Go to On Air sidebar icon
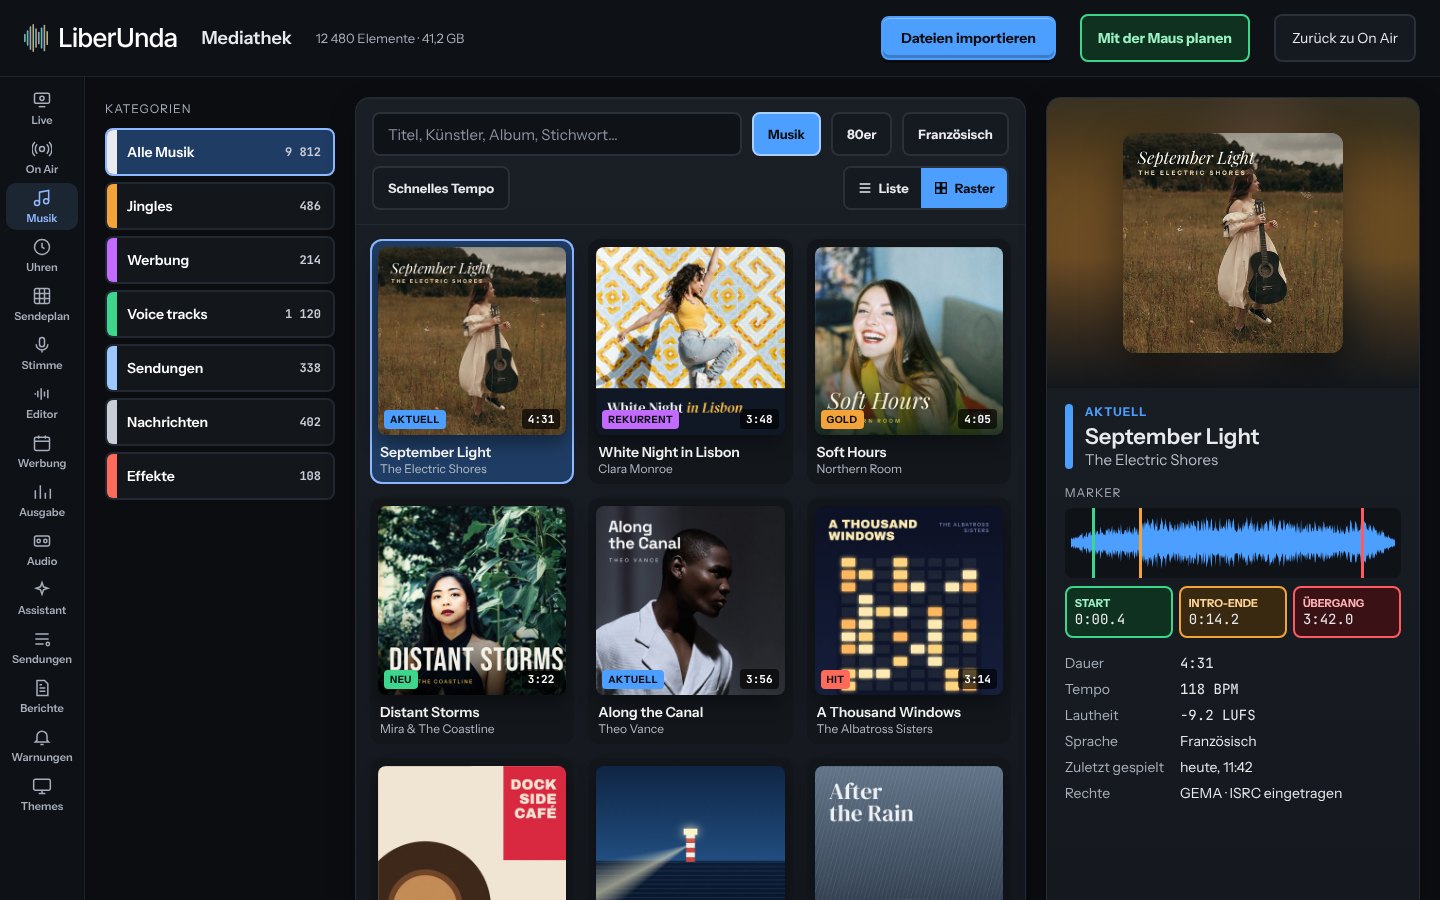 (42, 157)
